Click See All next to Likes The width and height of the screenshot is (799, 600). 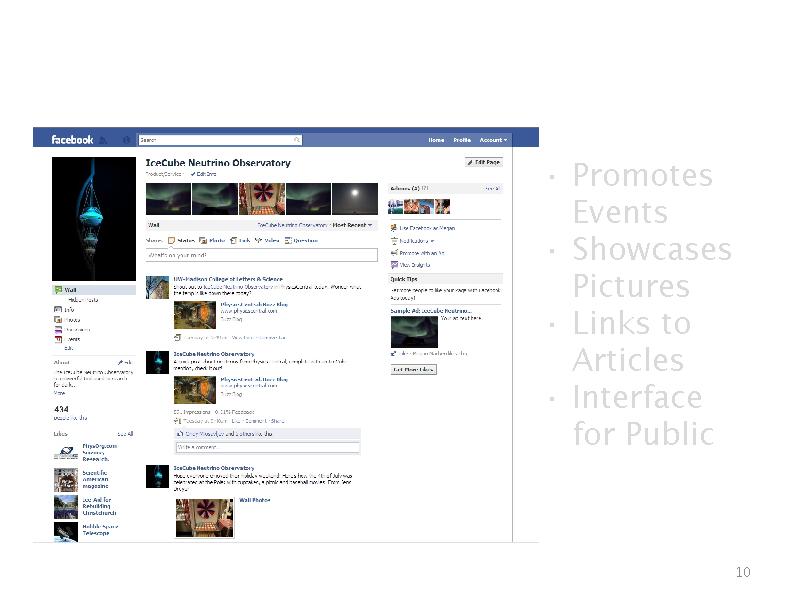click(x=125, y=434)
